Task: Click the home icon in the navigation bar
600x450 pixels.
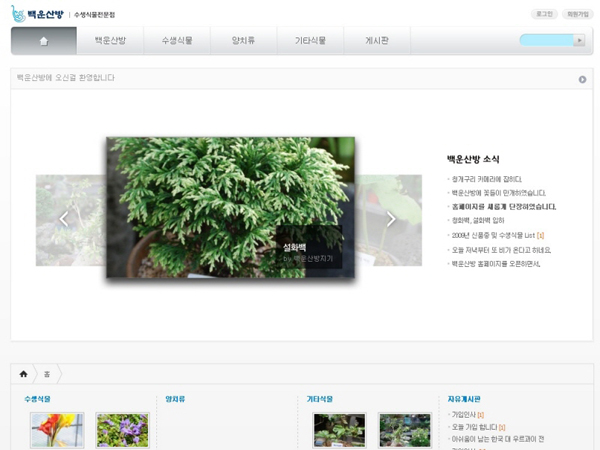Action: click(44, 41)
